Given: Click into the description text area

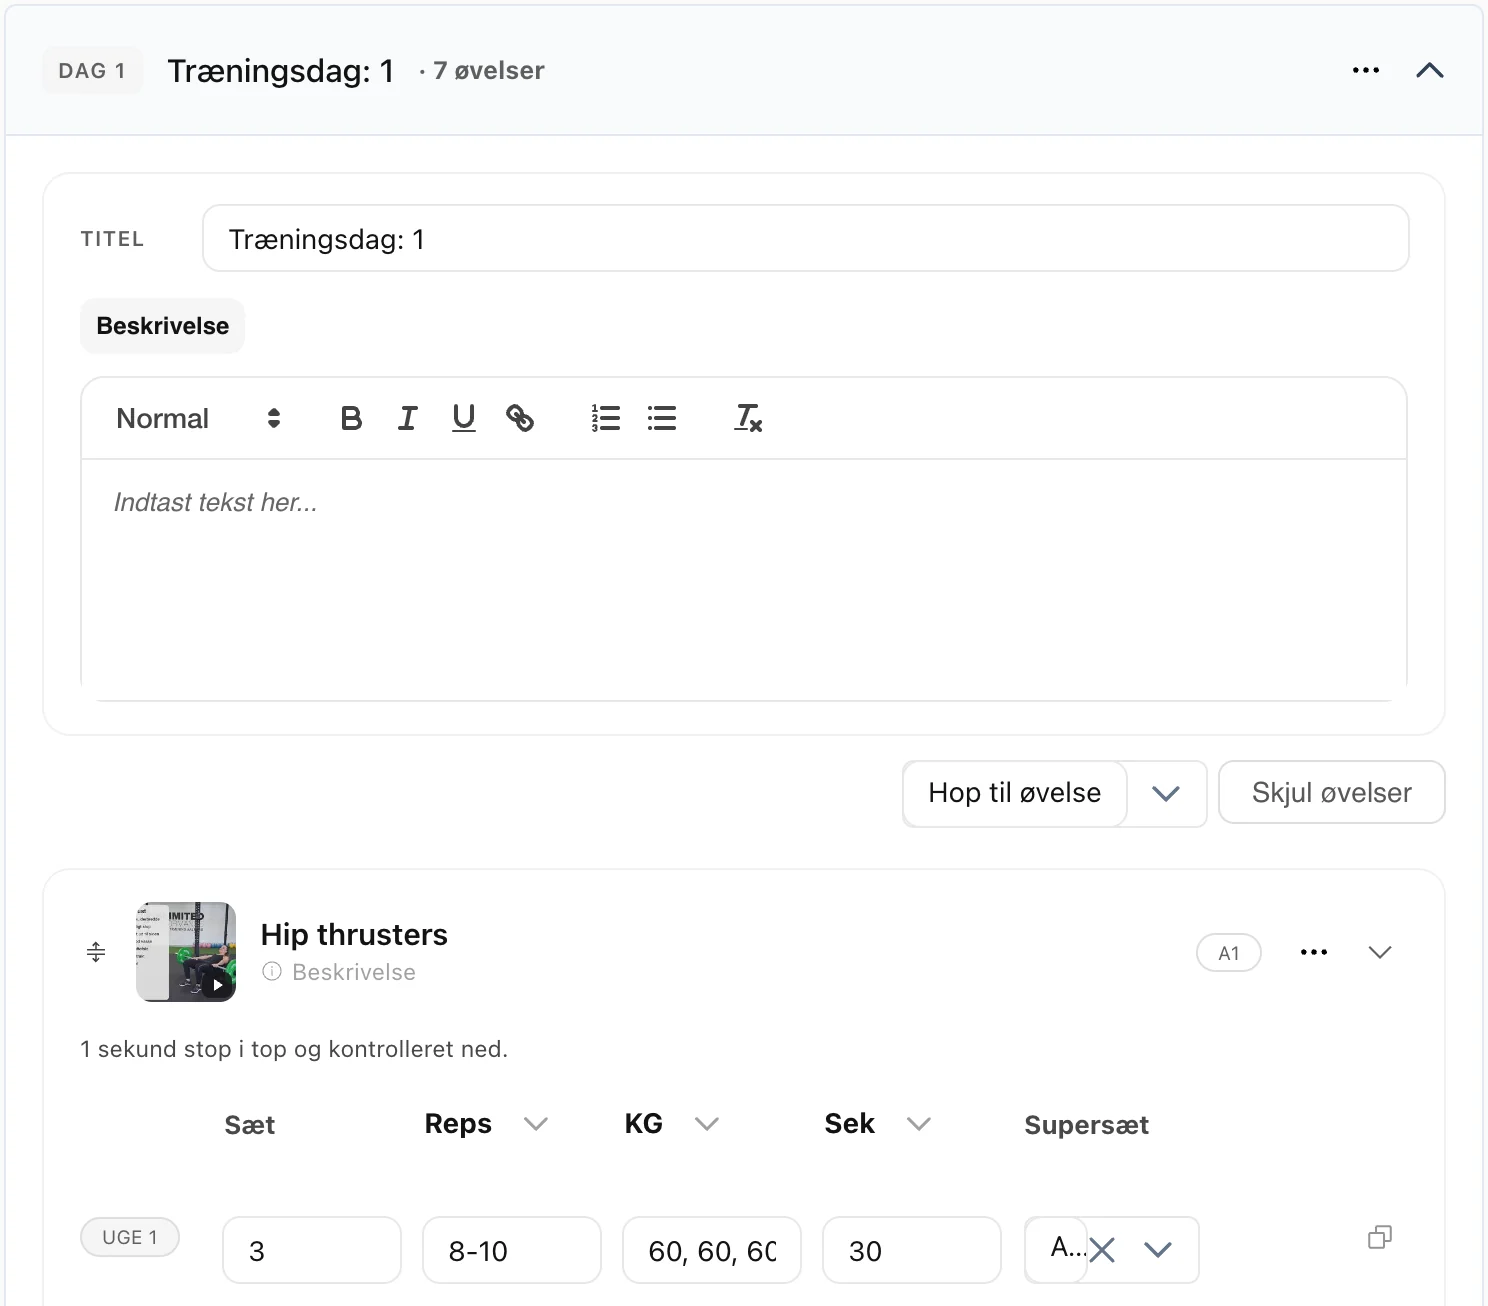Looking at the screenshot, I should pos(744,579).
